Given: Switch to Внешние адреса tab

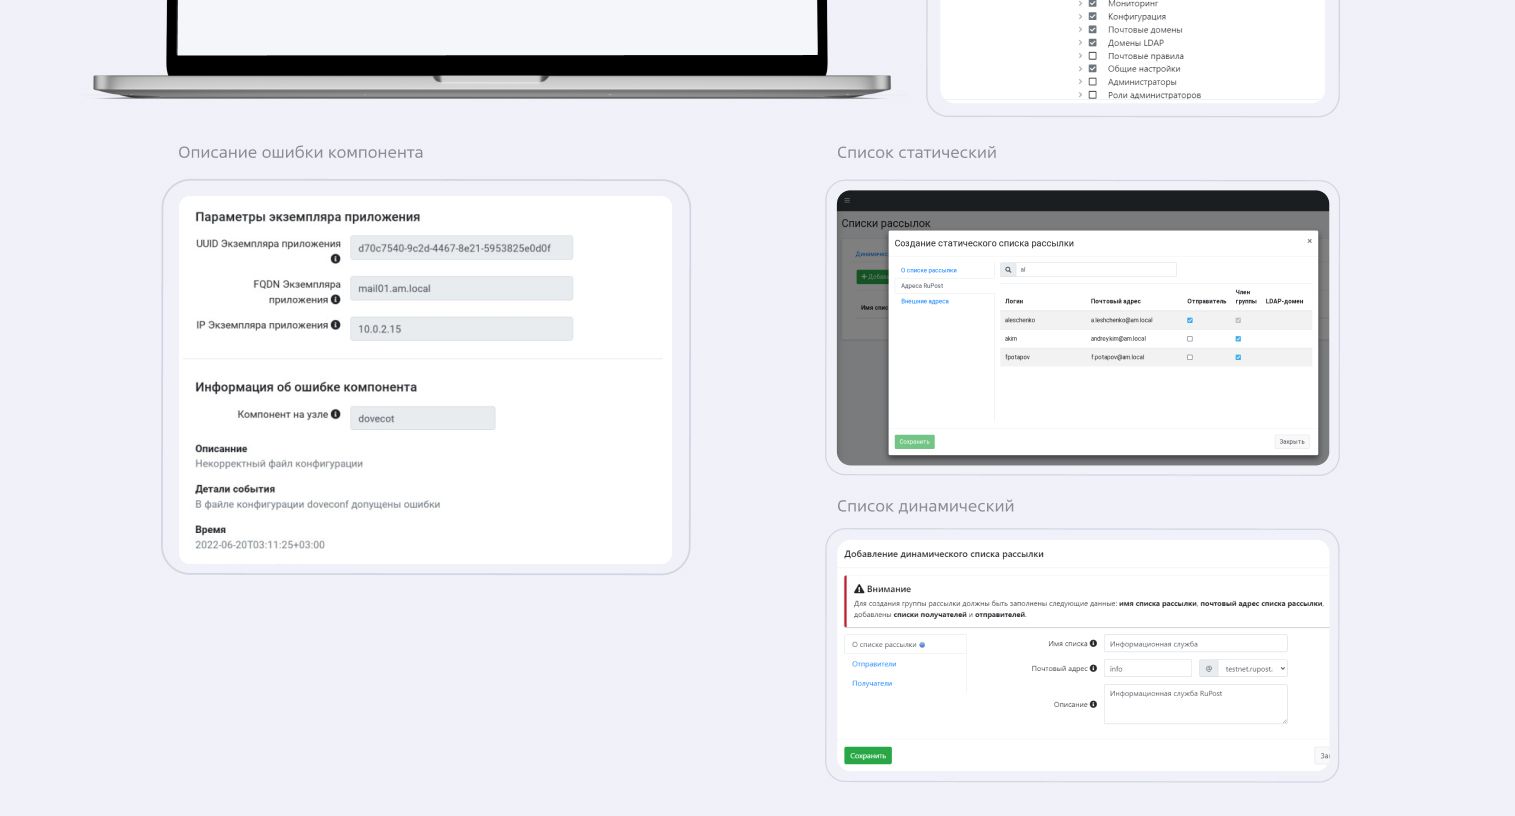Looking at the screenshot, I should tap(924, 301).
